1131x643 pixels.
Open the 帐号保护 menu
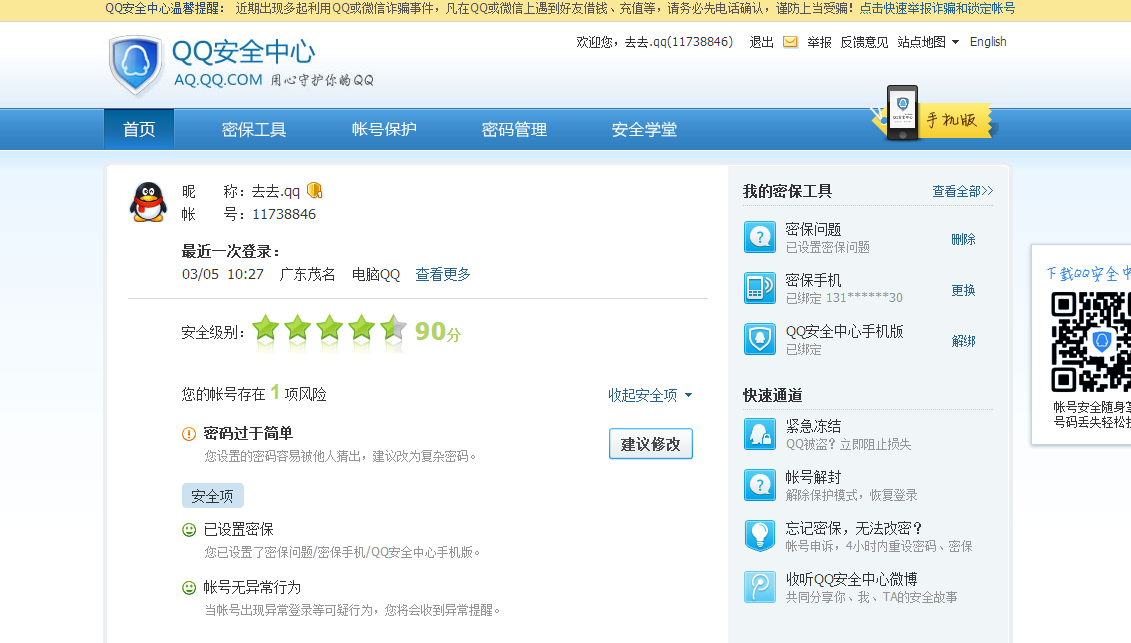click(384, 129)
